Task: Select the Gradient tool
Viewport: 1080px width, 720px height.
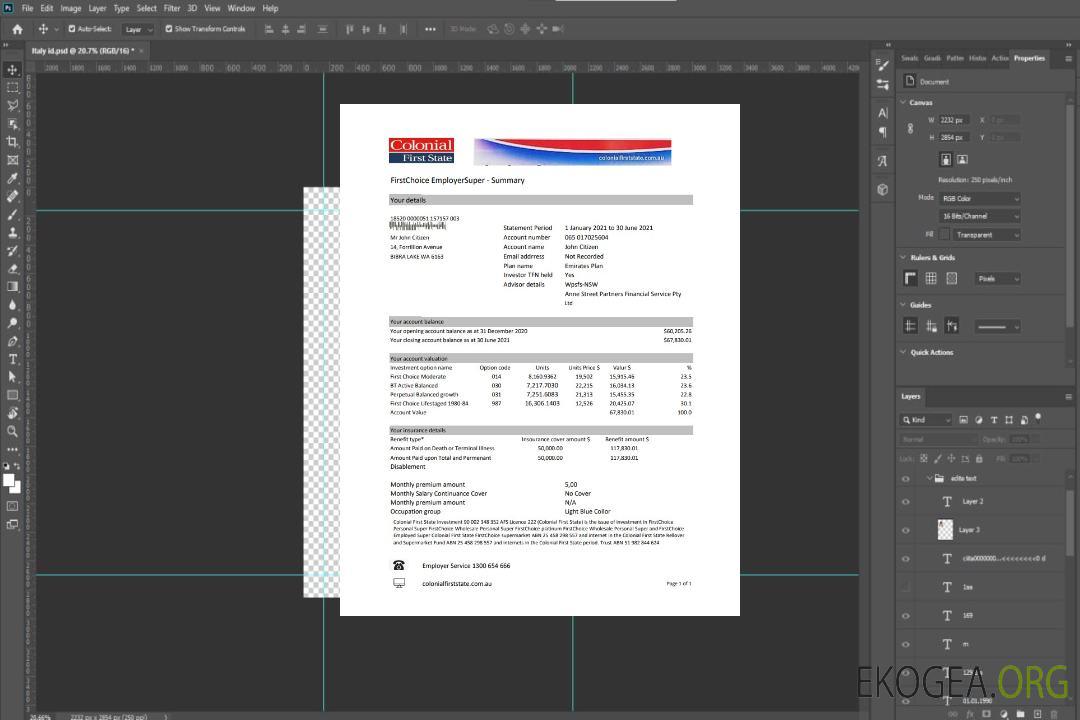Action: pyautogui.click(x=12, y=287)
